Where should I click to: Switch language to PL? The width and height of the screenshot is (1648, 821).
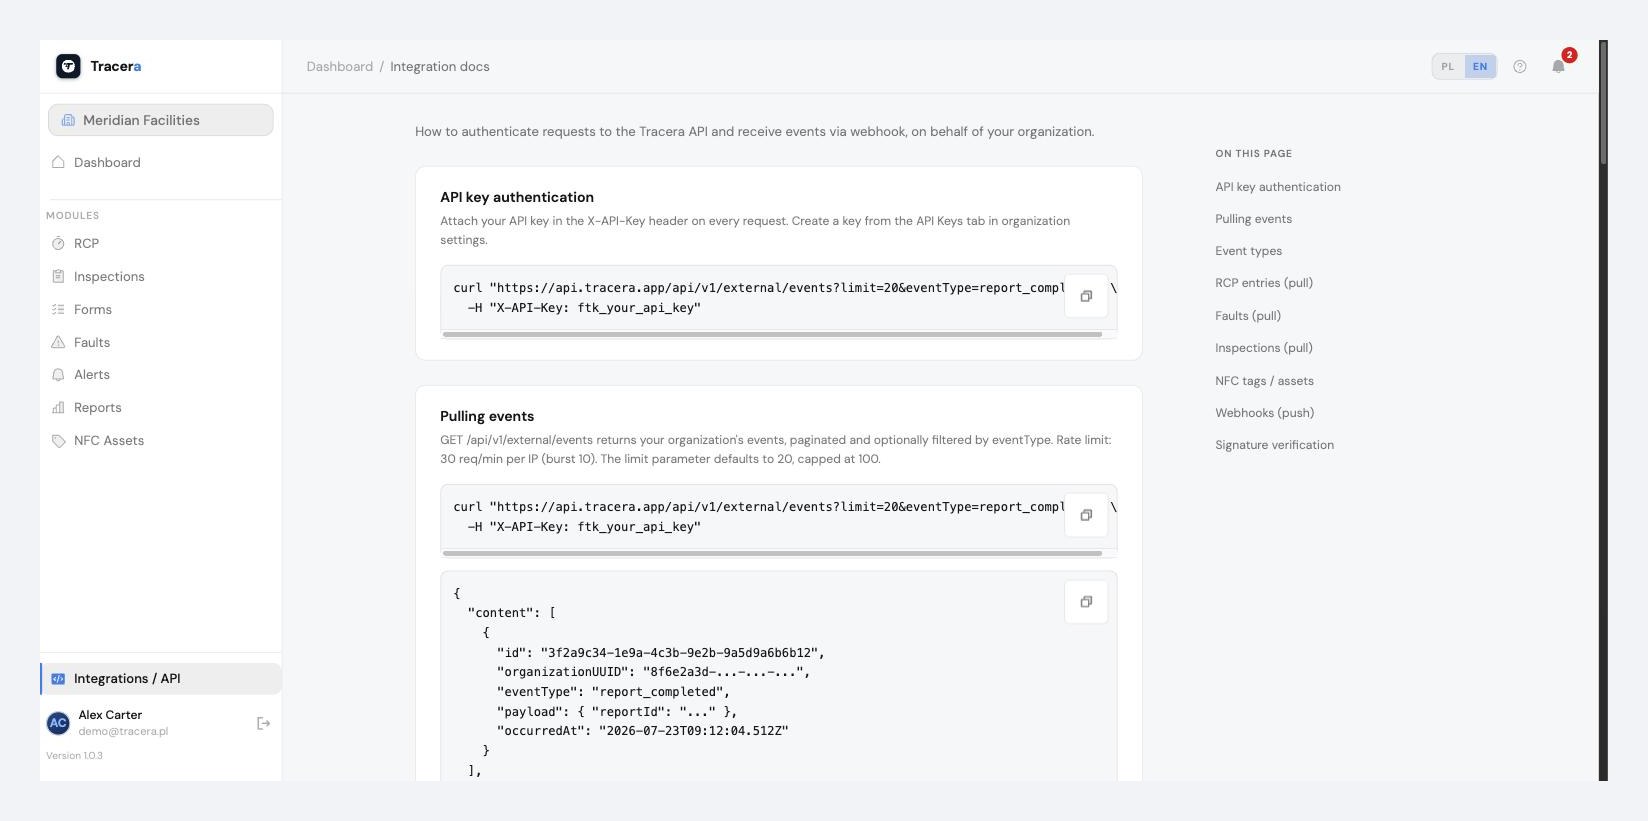click(1448, 67)
